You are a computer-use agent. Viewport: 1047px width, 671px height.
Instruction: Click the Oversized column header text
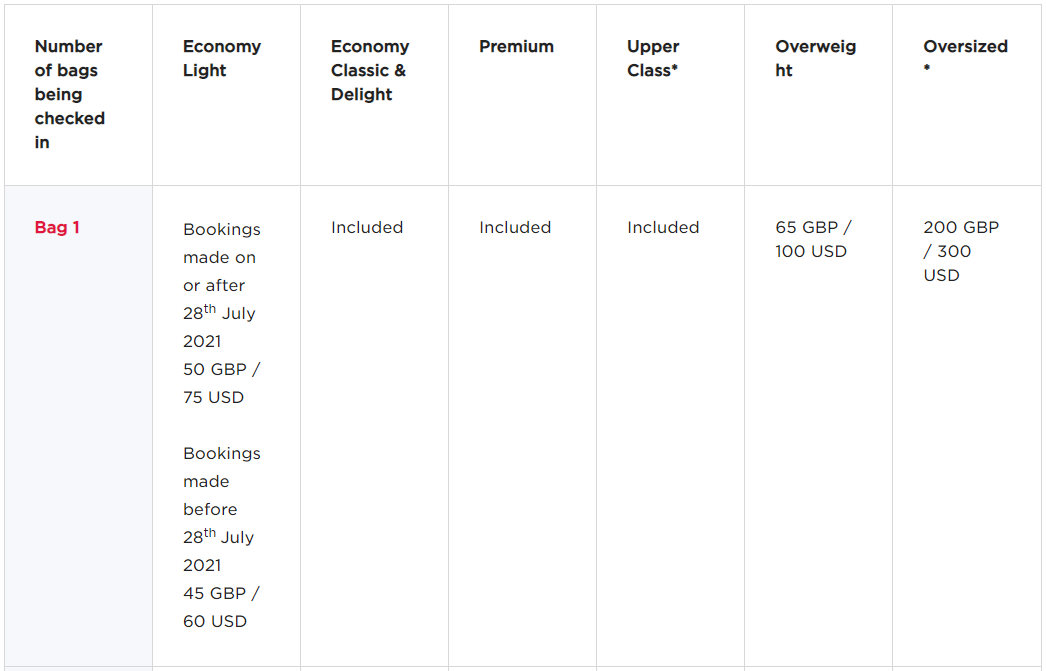tap(965, 46)
